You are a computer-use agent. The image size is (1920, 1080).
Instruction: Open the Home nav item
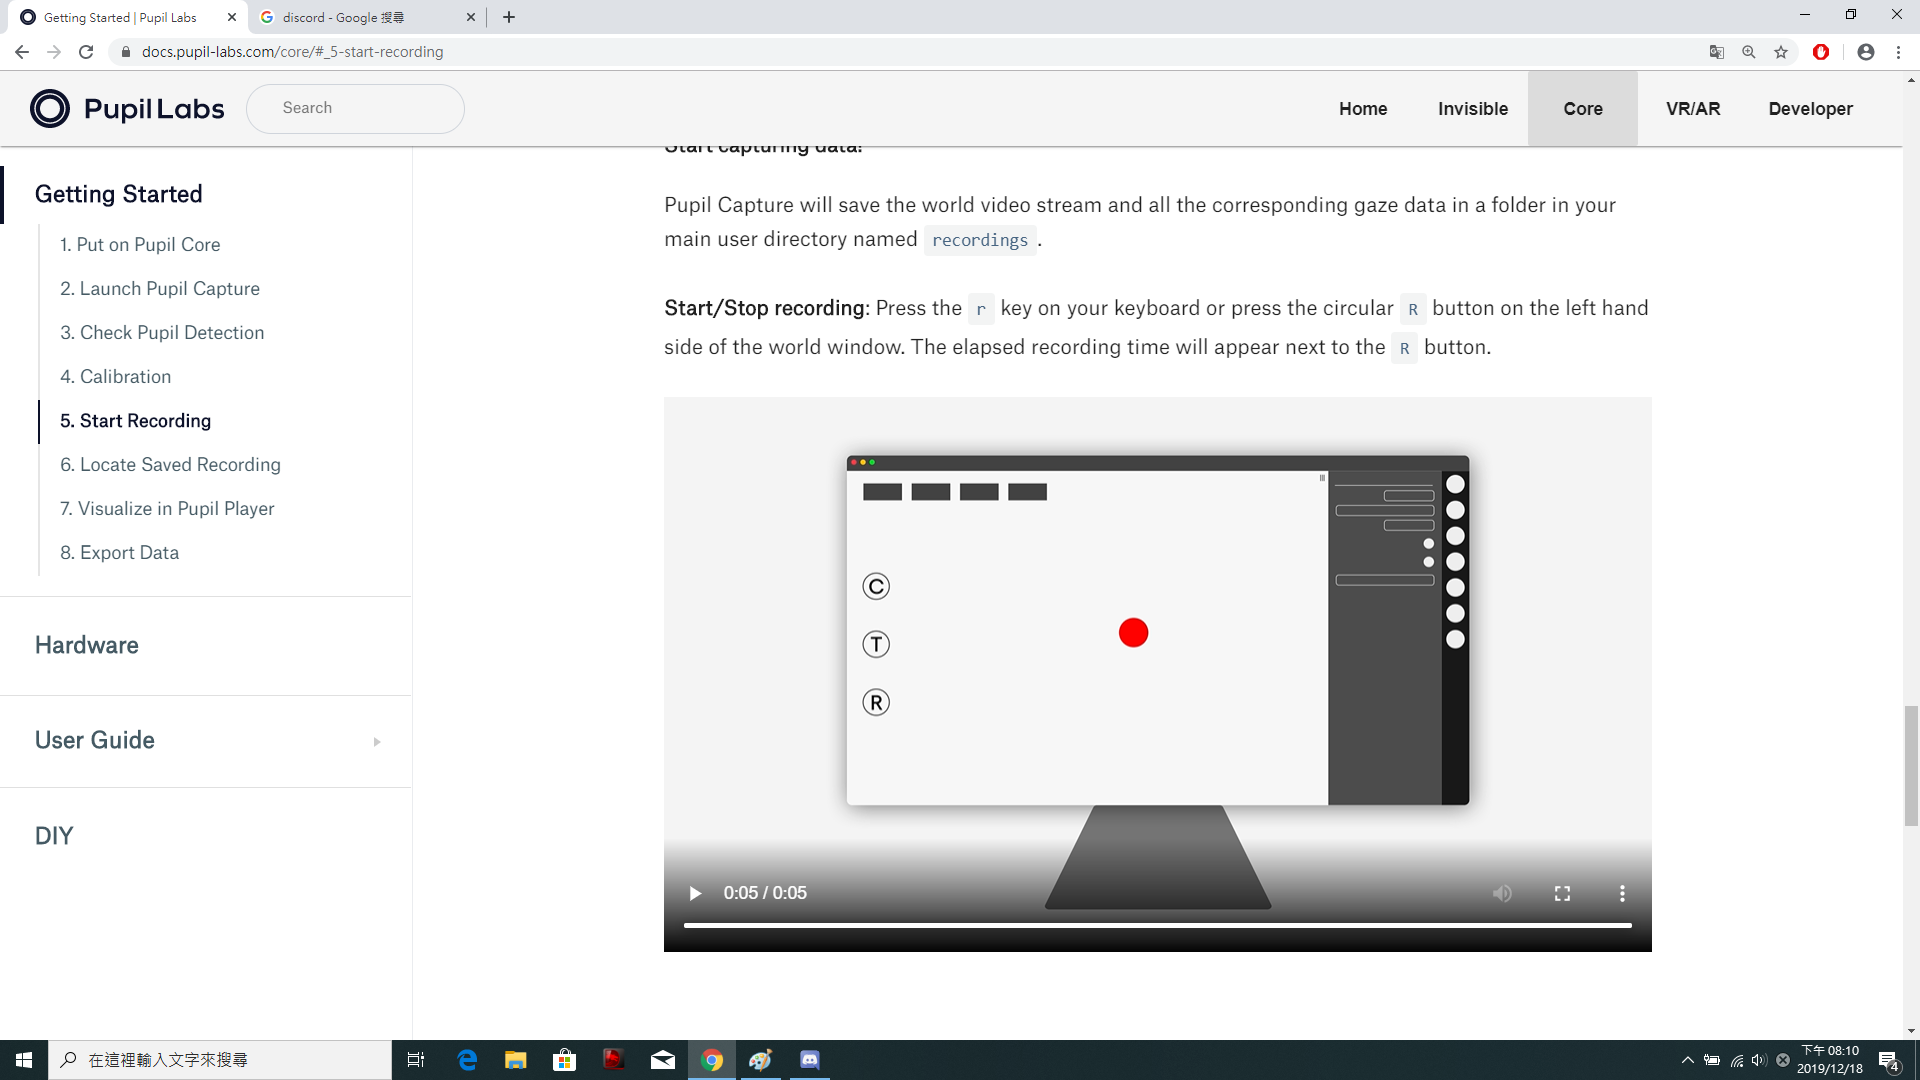click(1363, 109)
